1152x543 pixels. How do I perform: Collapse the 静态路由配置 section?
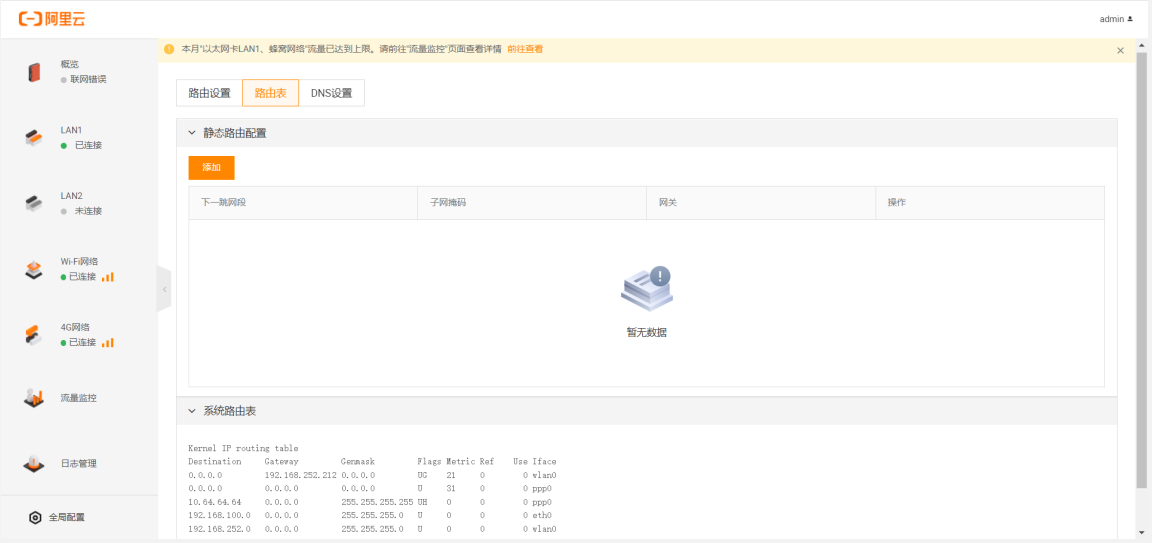[192, 133]
